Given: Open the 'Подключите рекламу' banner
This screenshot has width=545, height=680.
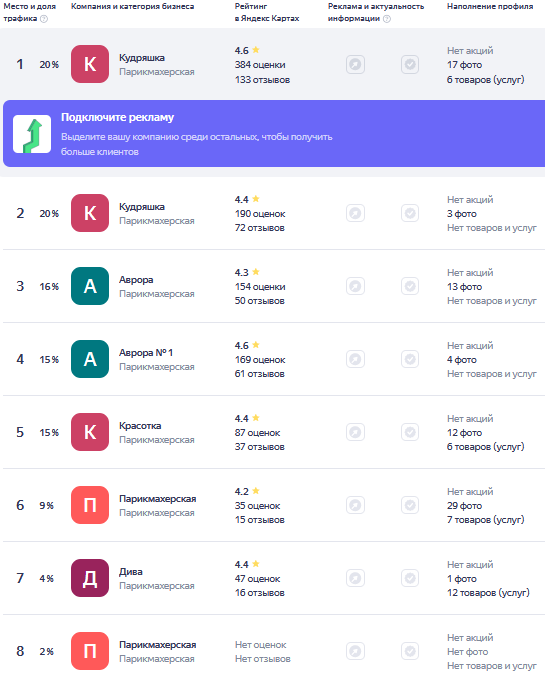Looking at the screenshot, I should (x=274, y=134).
